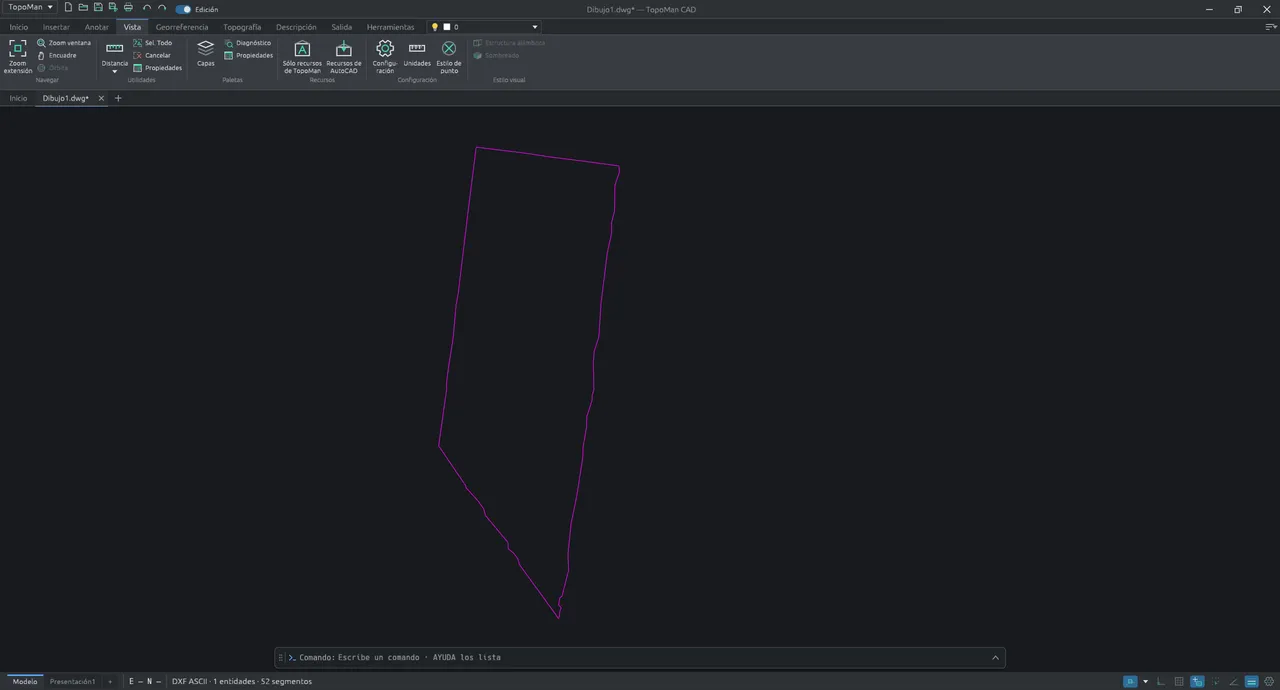Toggle lineweight display in status bar
This screenshot has width=1280, height=690.
[1251, 682]
